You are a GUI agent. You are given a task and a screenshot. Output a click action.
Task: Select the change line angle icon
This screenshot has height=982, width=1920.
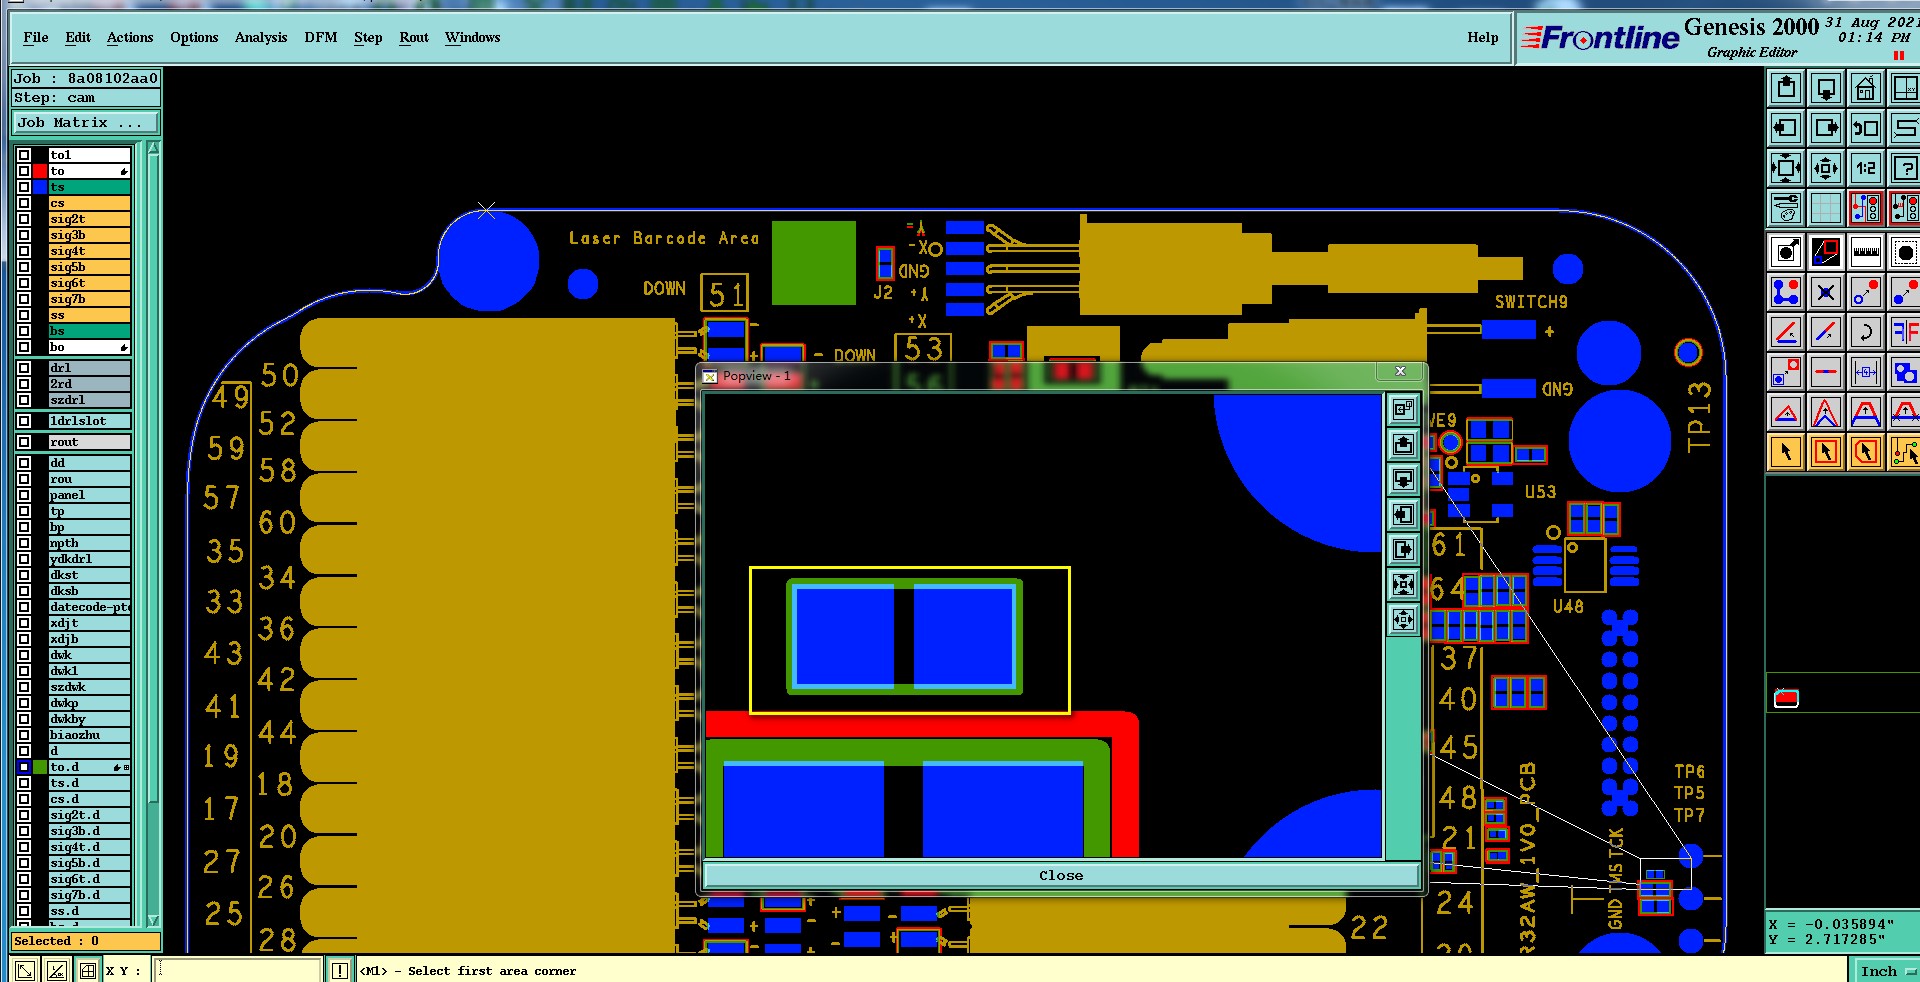1786,332
